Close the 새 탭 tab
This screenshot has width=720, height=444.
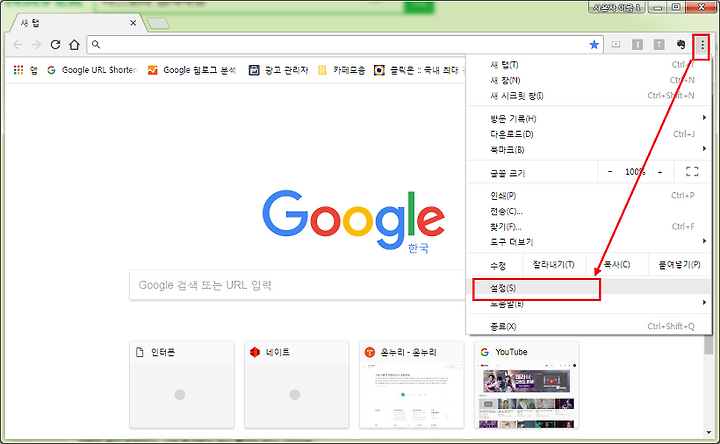pyautogui.click(x=133, y=23)
